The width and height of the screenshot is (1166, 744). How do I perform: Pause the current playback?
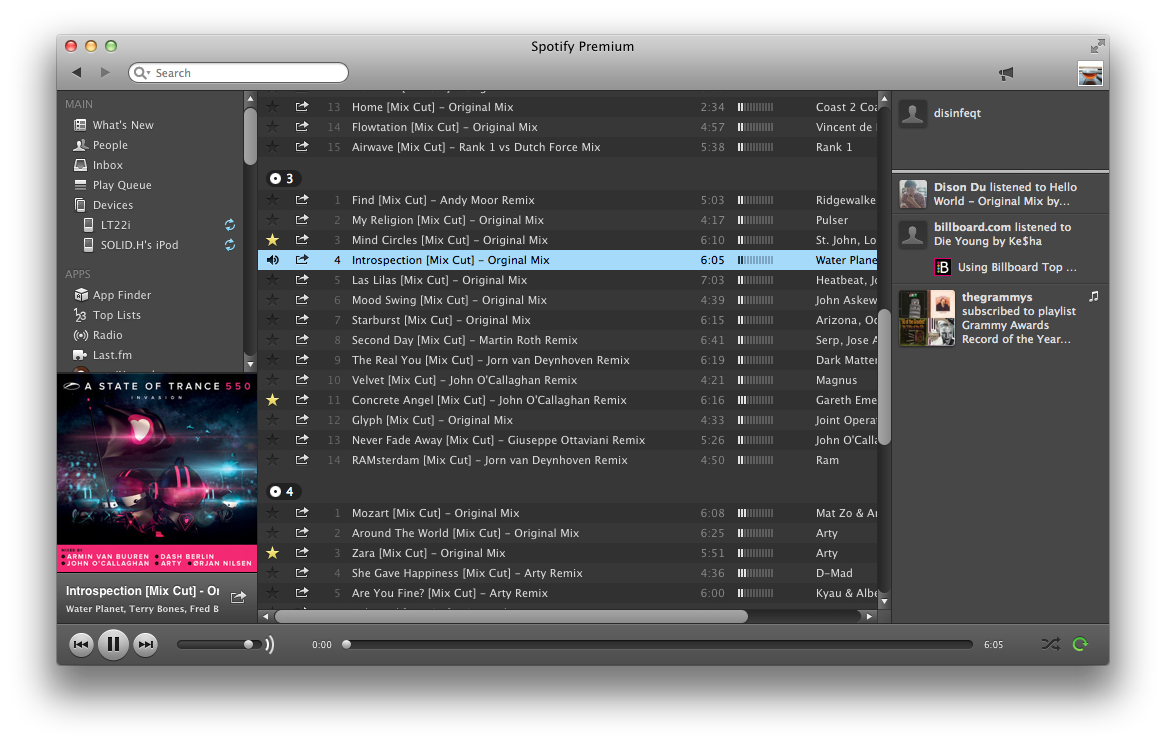[x=113, y=644]
